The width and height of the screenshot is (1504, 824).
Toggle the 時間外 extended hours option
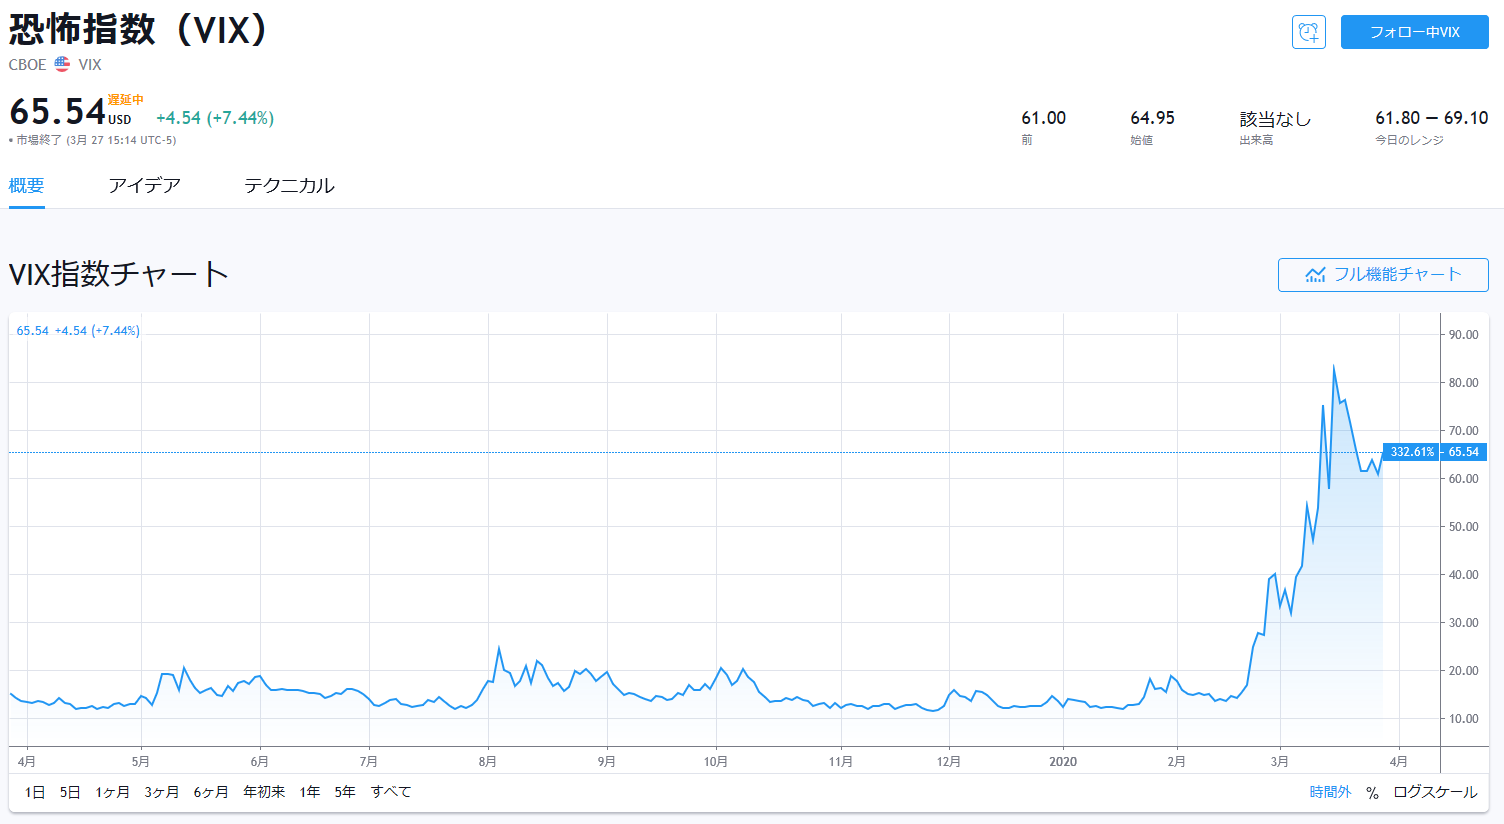tap(1330, 792)
